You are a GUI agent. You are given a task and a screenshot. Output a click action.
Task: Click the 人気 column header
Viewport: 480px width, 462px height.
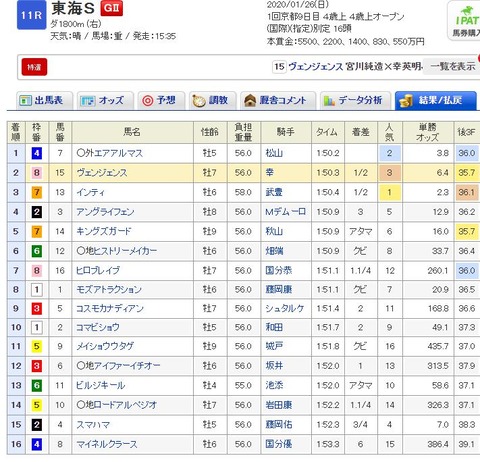coord(390,132)
